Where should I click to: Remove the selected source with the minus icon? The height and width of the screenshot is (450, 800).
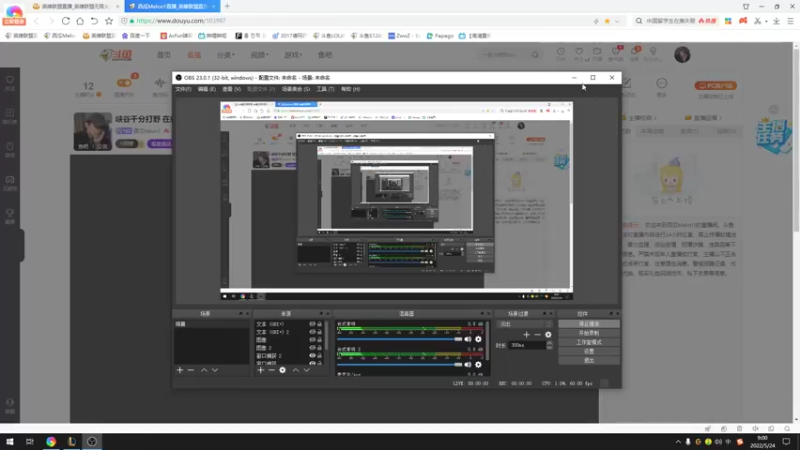[x=271, y=370]
